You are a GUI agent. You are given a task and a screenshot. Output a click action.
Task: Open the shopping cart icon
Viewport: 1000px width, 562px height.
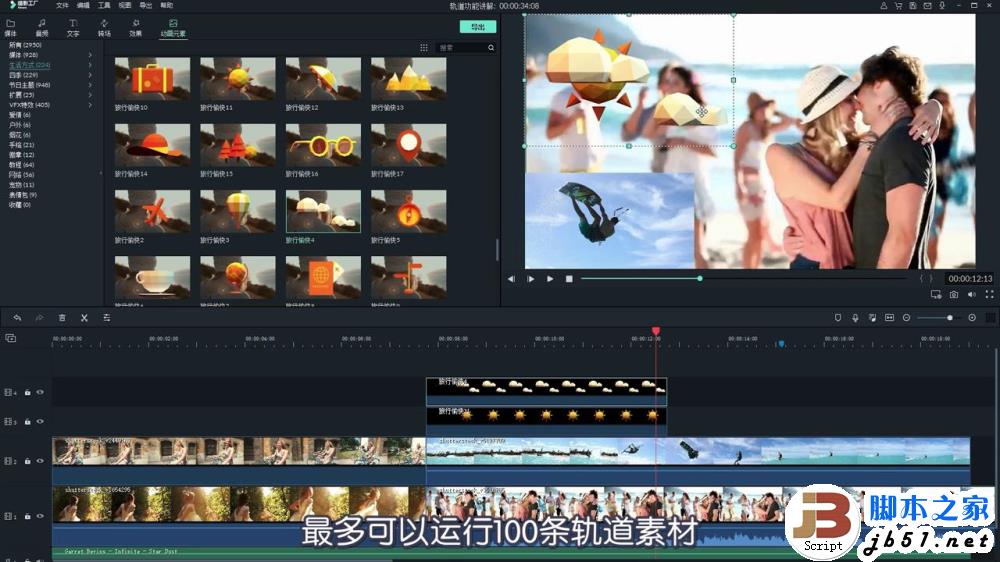pyautogui.click(x=898, y=6)
